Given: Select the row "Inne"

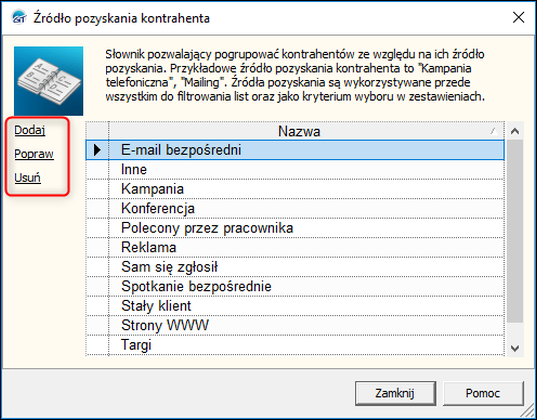Looking at the screenshot, I should coord(295,169).
